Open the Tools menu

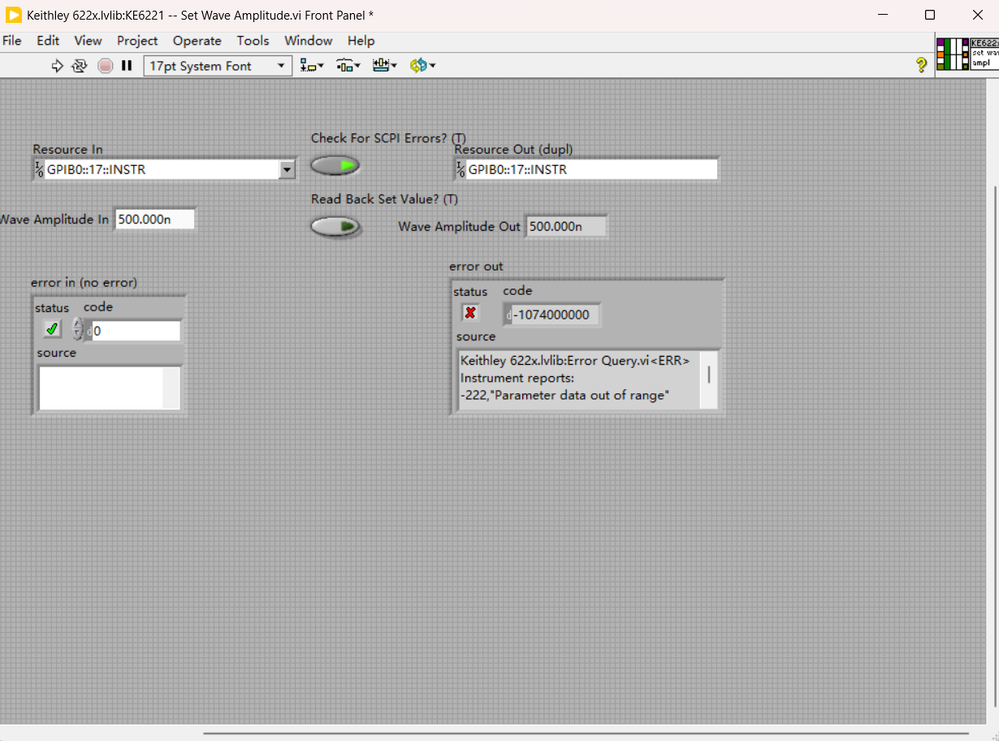253,41
